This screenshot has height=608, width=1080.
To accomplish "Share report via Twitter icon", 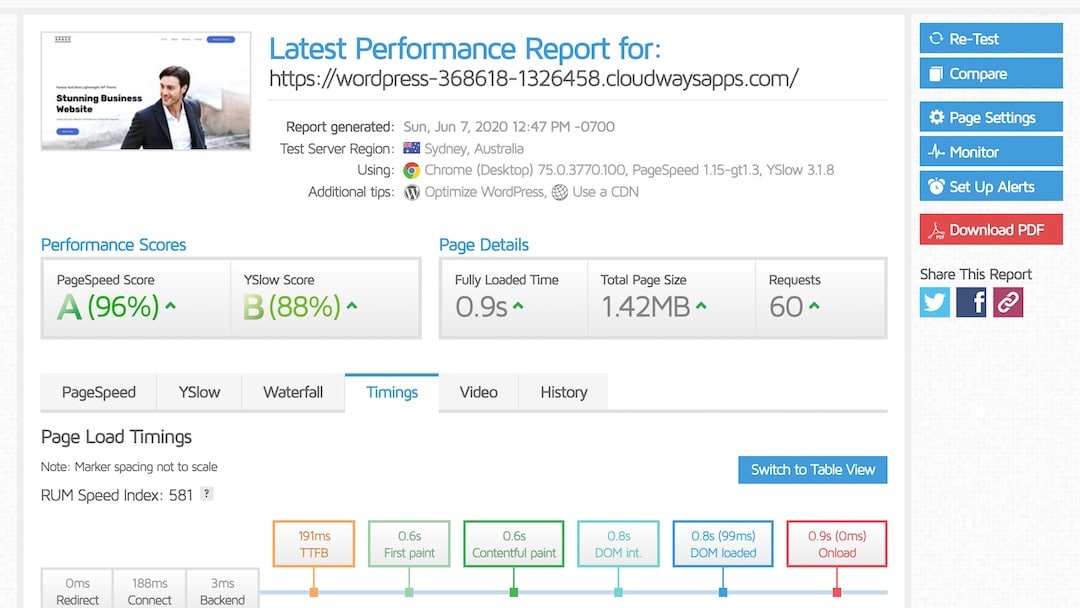I will click(x=935, y=302).
